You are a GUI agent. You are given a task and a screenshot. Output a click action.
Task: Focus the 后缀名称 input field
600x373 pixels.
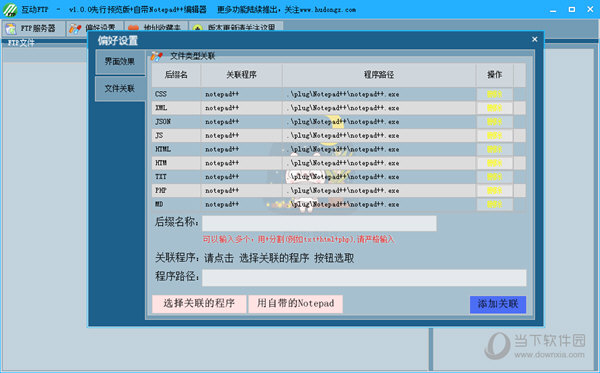click(319, 223)
